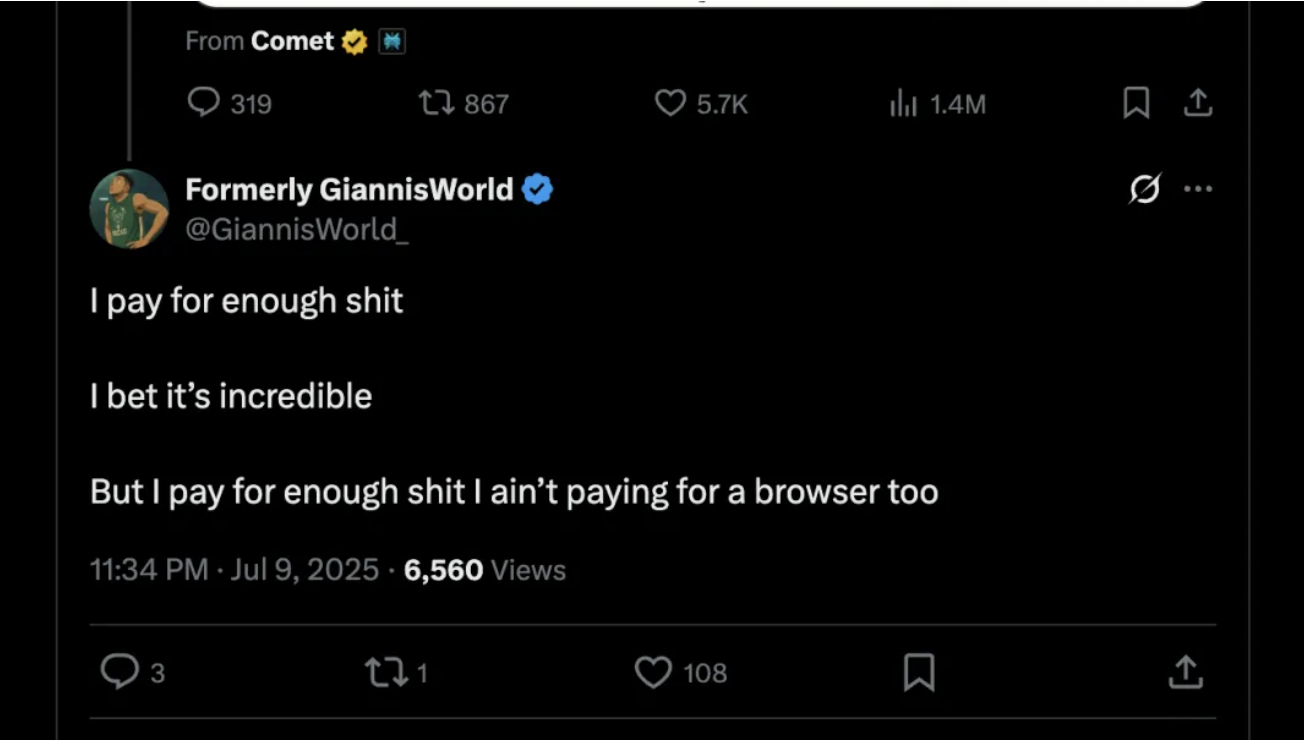Click the 11:34 PM Jul 9, 2025 timestamp

(234, 570)
